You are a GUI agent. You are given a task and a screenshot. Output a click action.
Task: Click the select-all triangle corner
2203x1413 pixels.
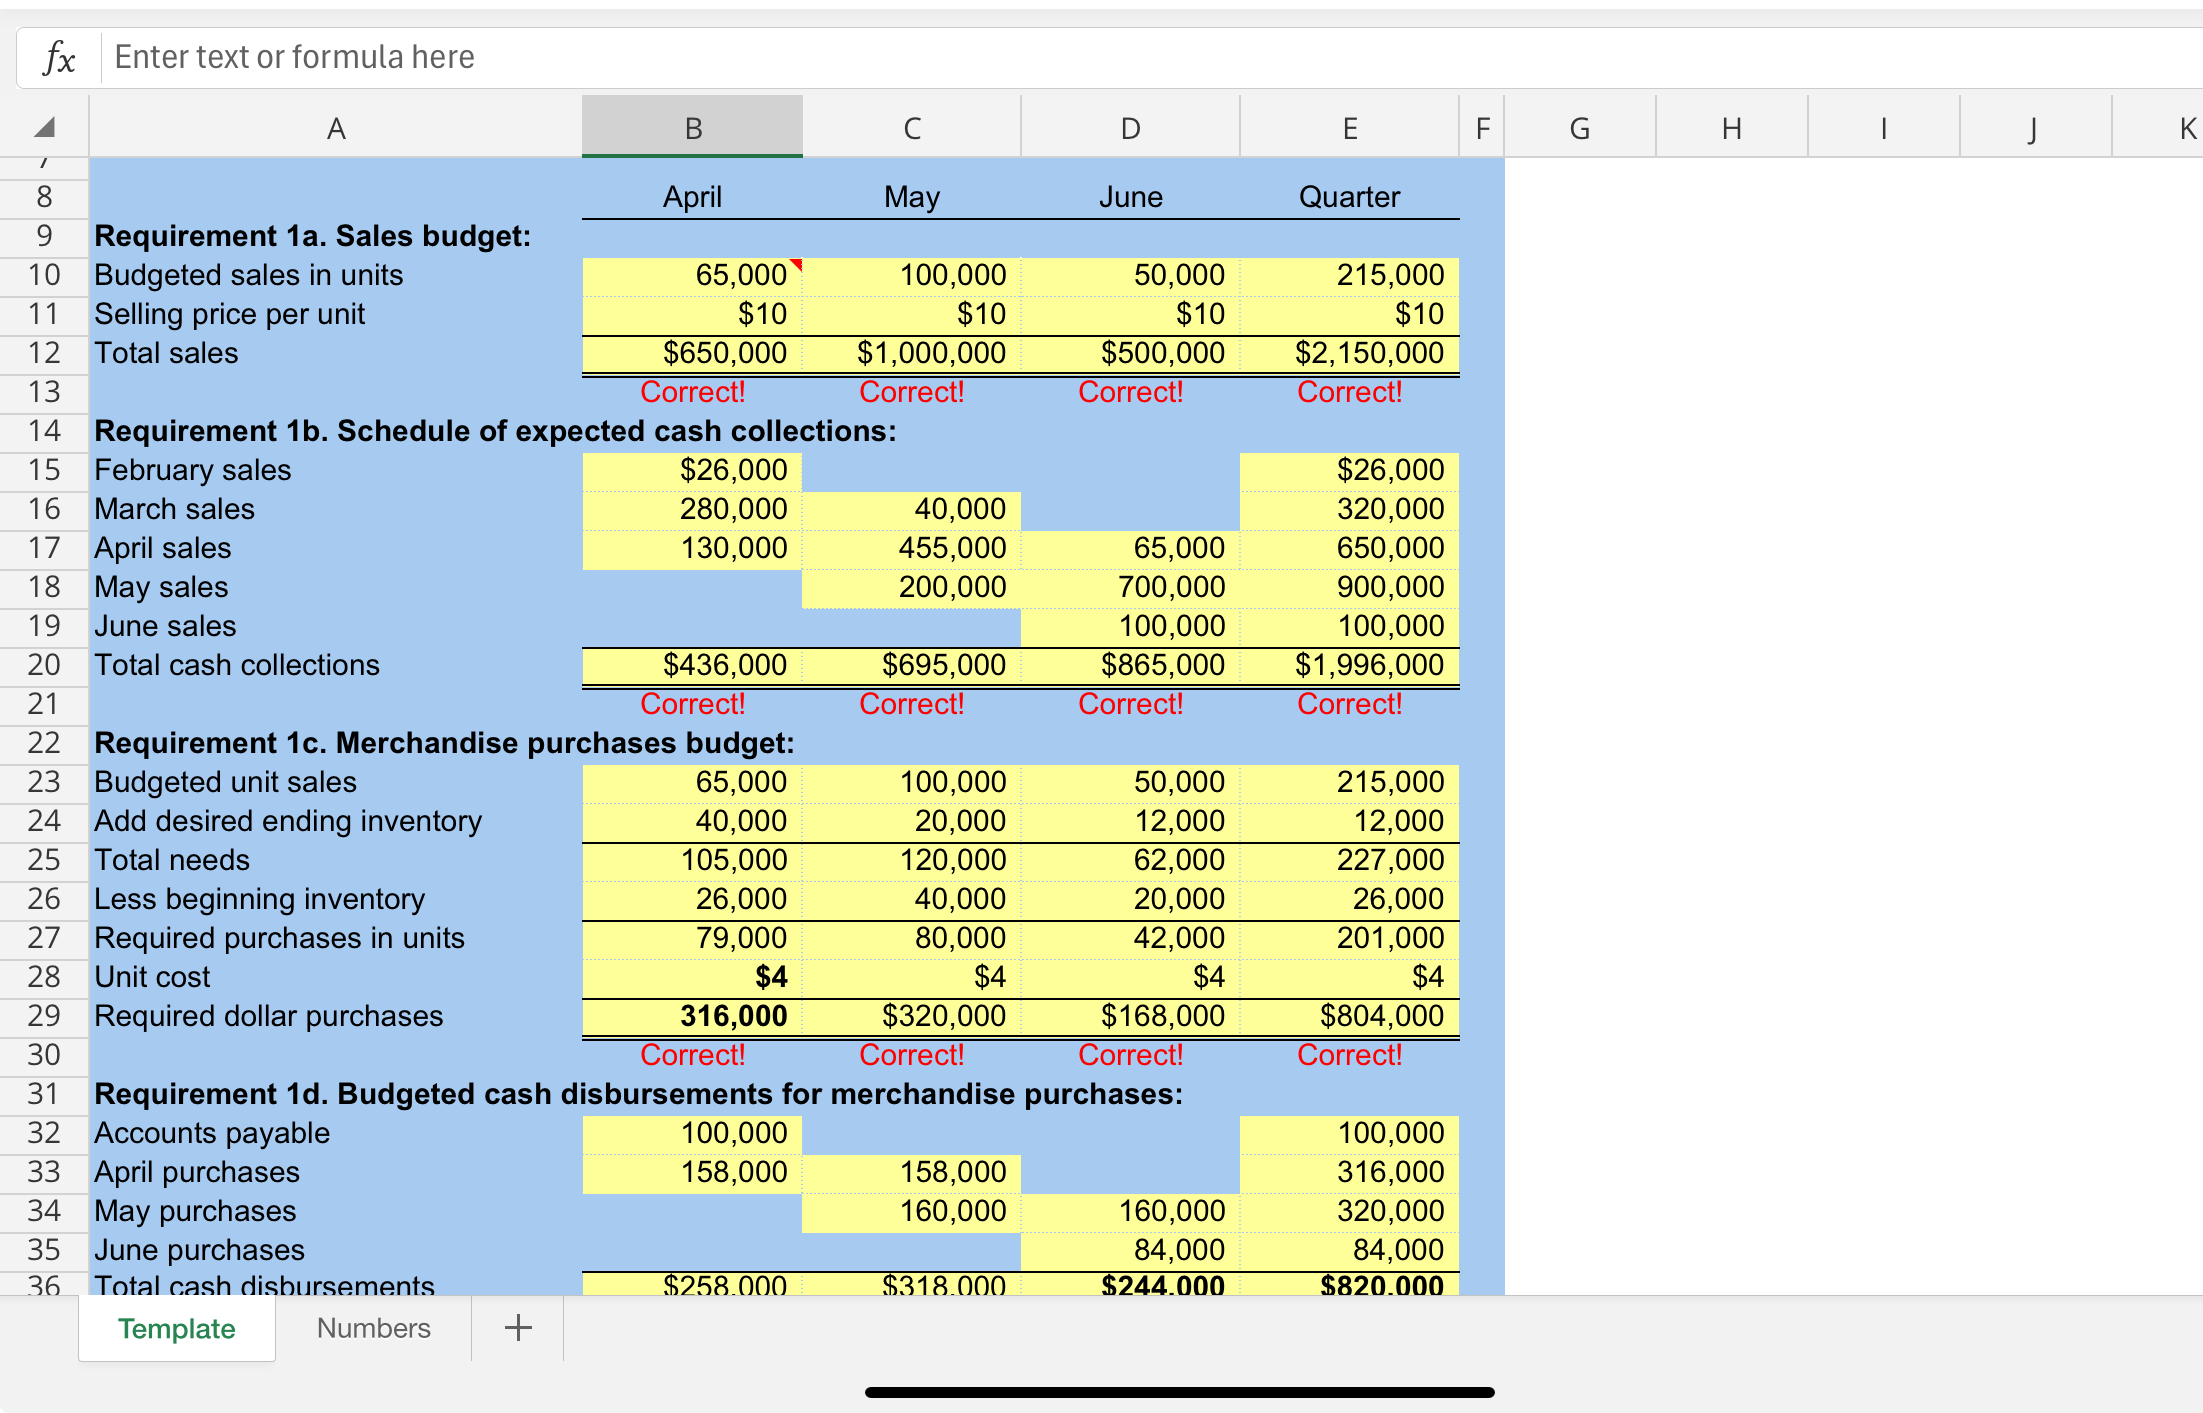click(x=44, y=128)
